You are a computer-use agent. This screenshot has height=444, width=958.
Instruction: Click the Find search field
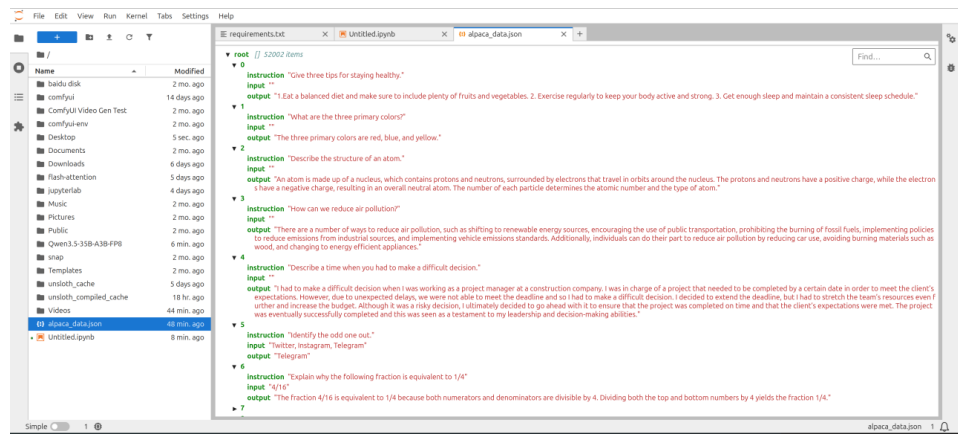tap(888, 57)
